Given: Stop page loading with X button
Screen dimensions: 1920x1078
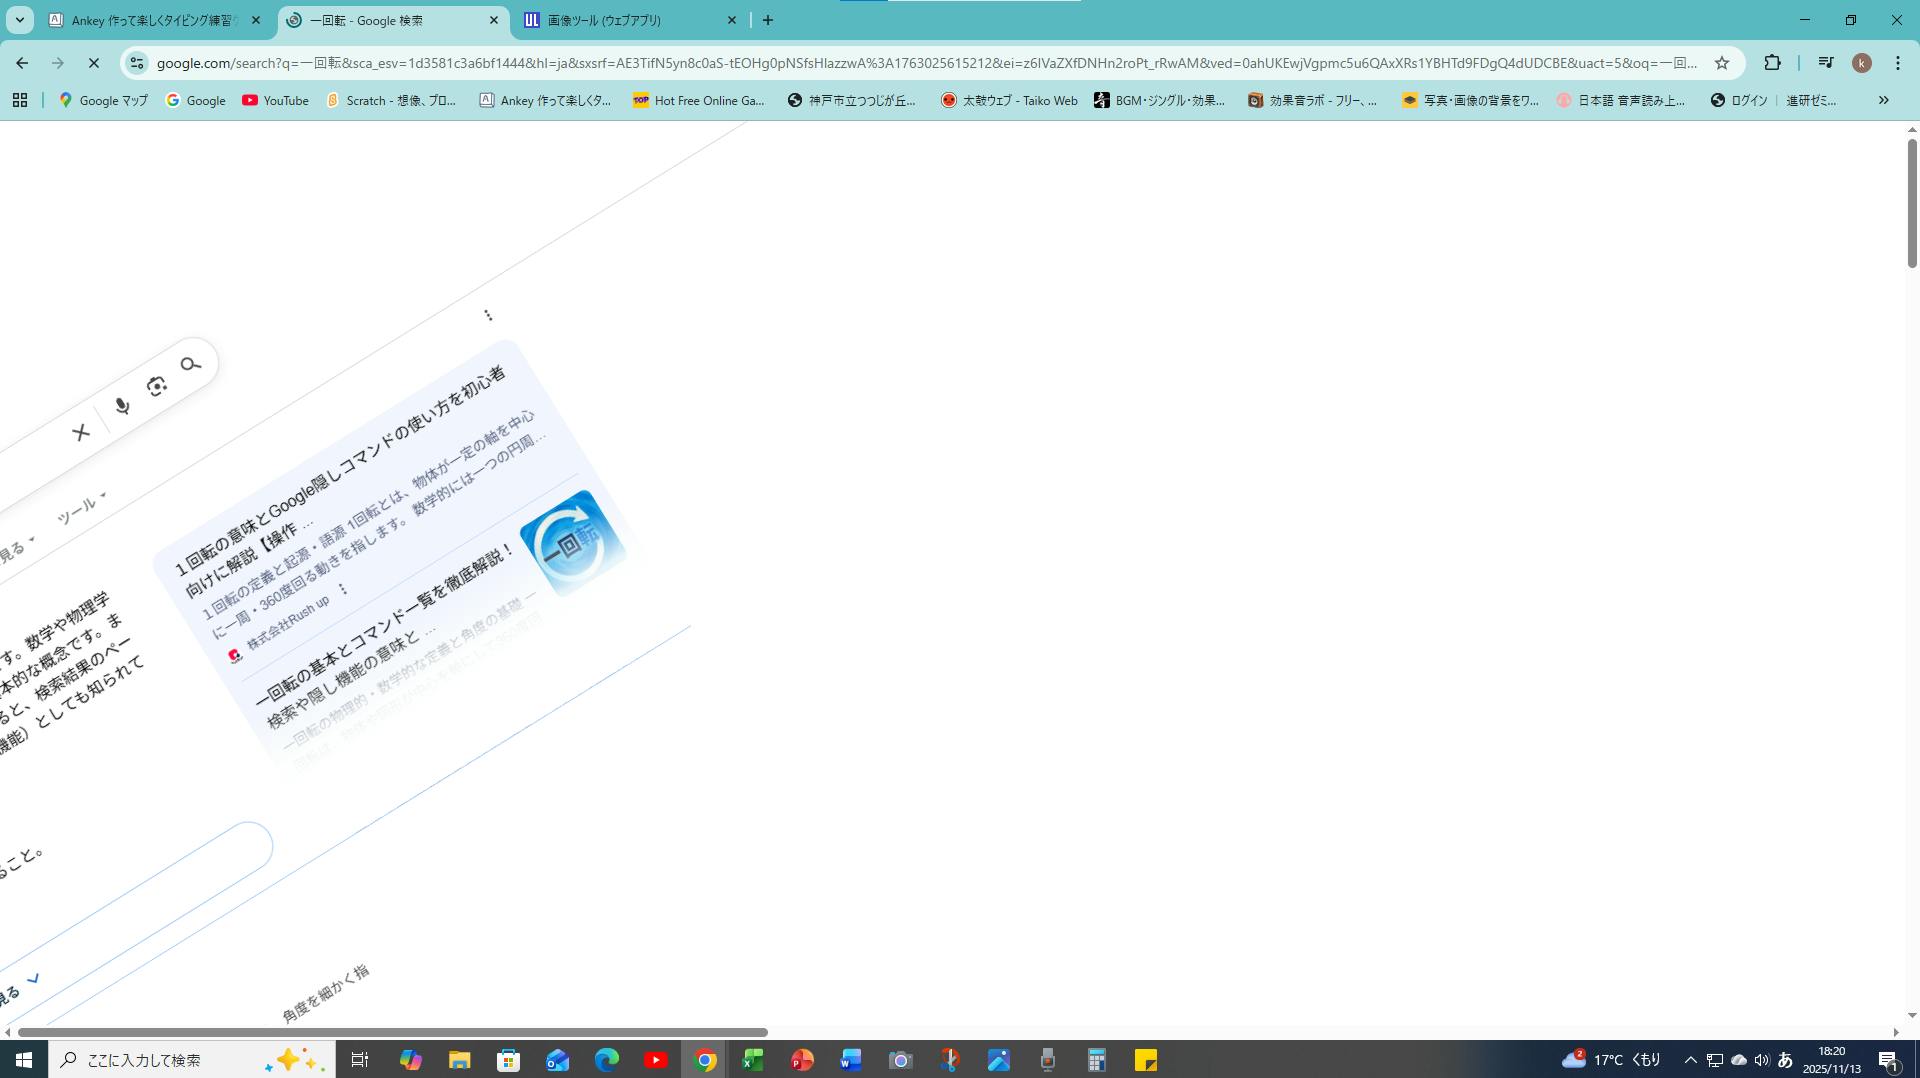Looking at the screenshot, I should 94,63.
